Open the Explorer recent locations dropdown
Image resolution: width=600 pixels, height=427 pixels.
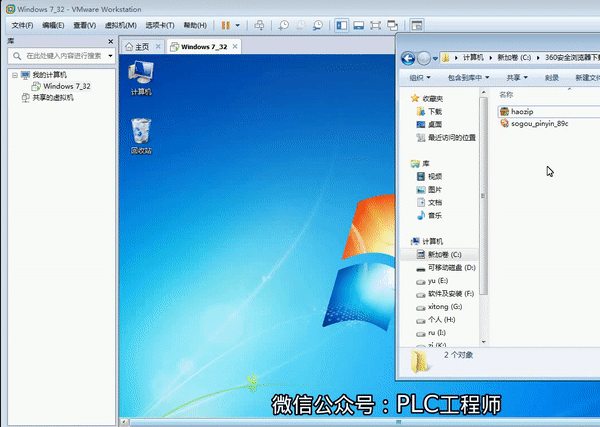[435, 59]
